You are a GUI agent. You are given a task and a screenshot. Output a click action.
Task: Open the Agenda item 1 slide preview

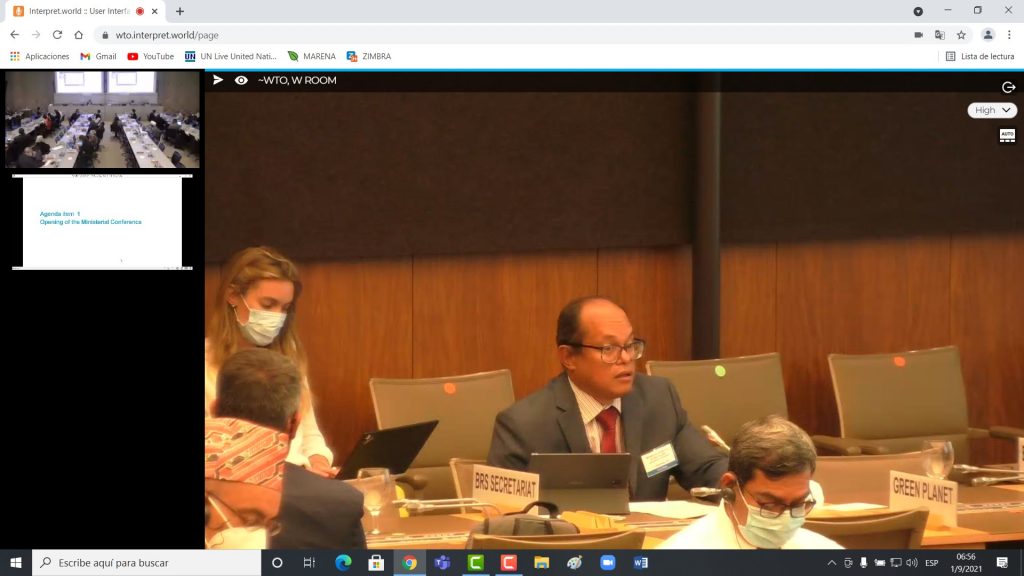point(102,222)
